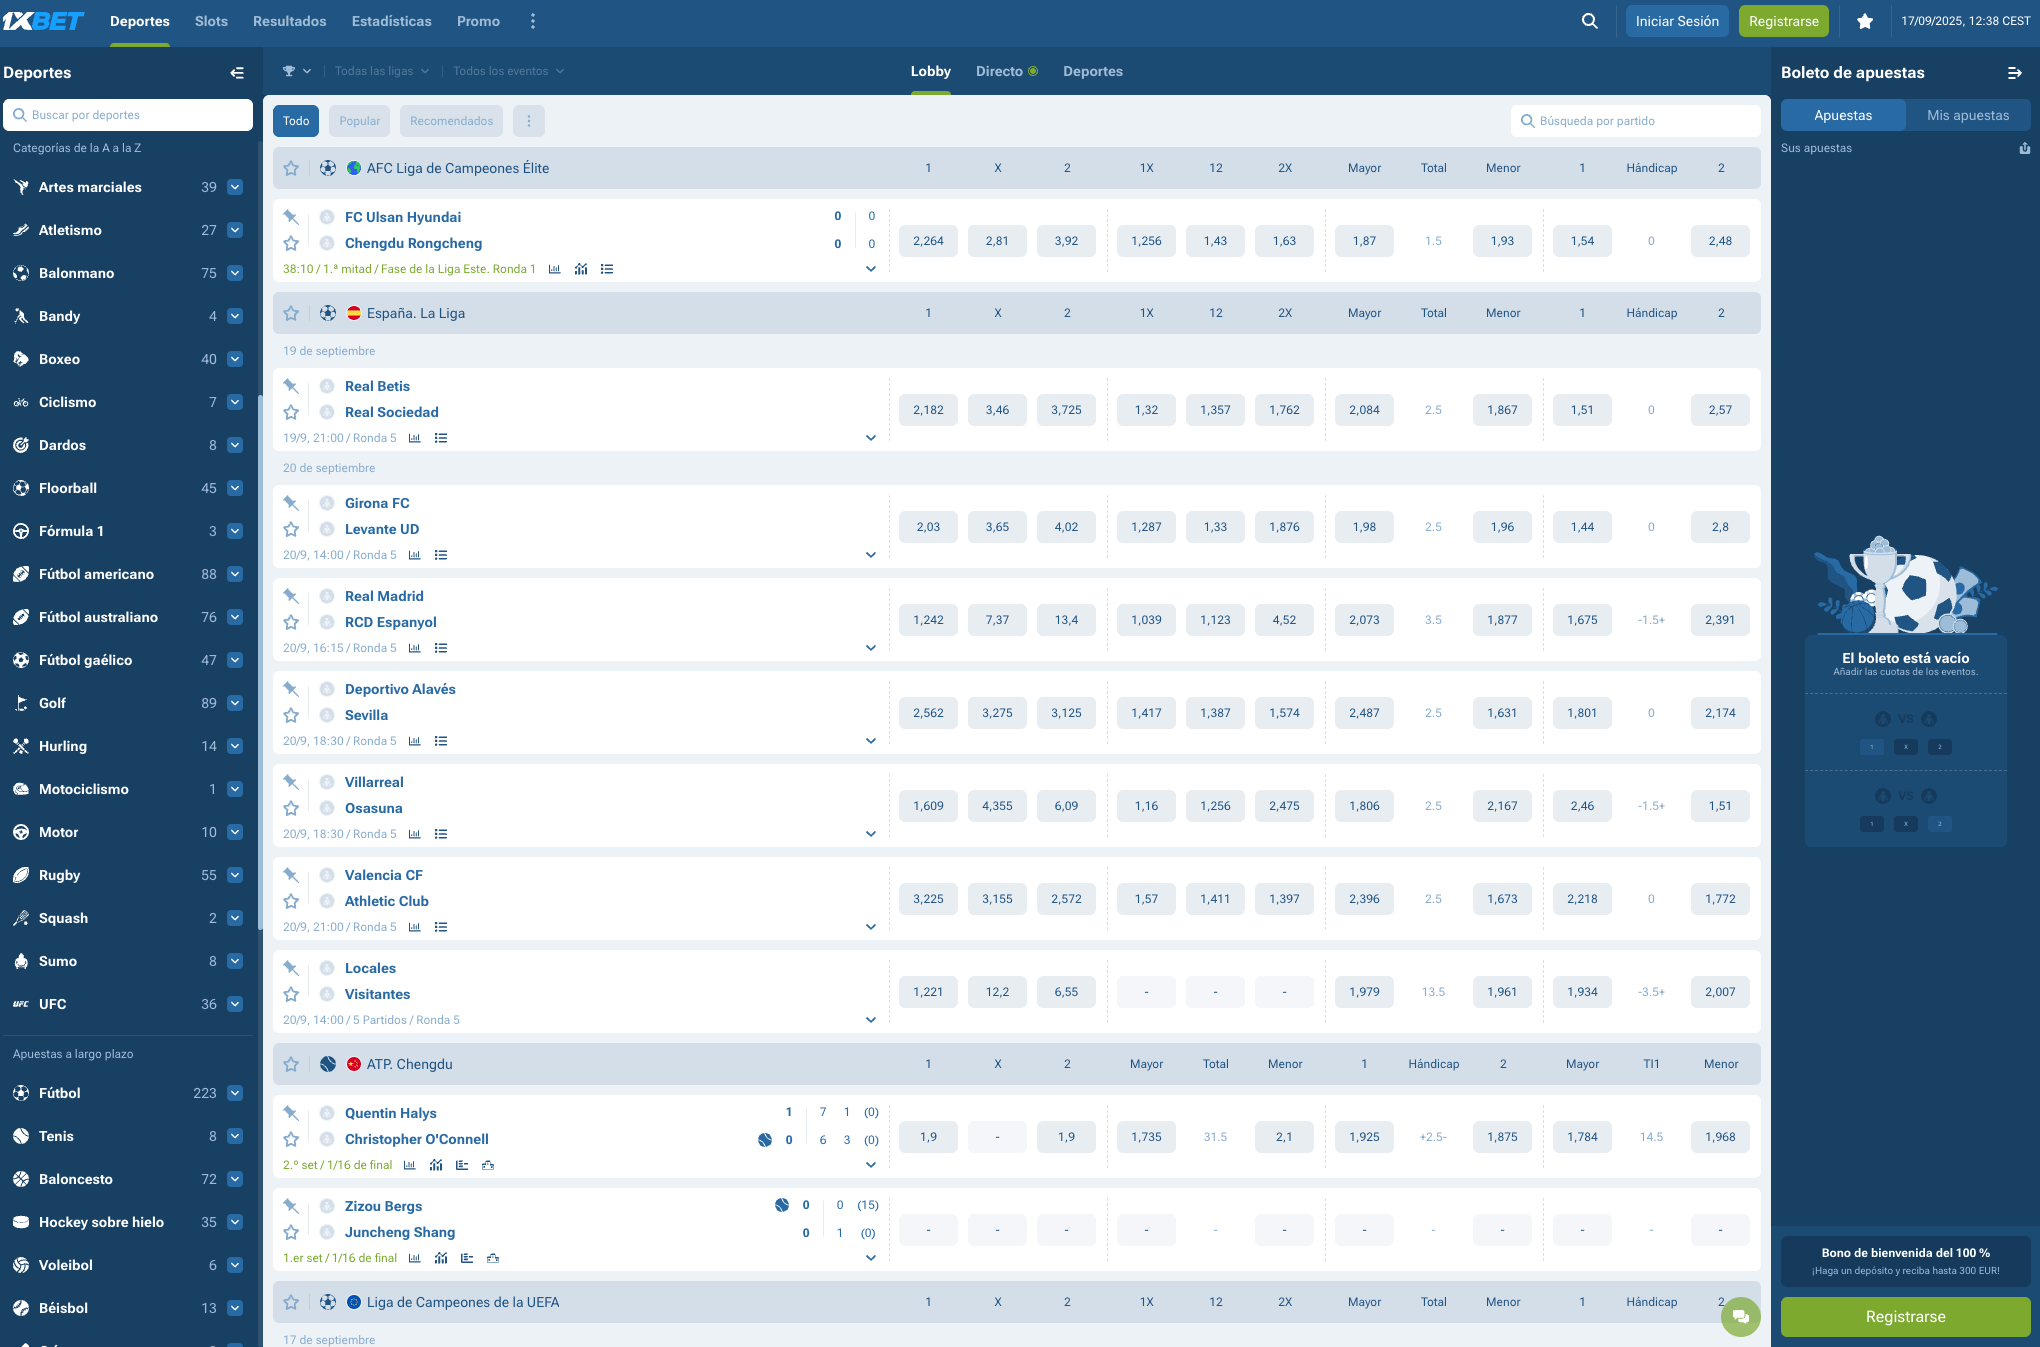The width and height of the screenshot is (2040, 1347).
Task: Expand more markets for Valencia CF match
Action: click(870, 927)
